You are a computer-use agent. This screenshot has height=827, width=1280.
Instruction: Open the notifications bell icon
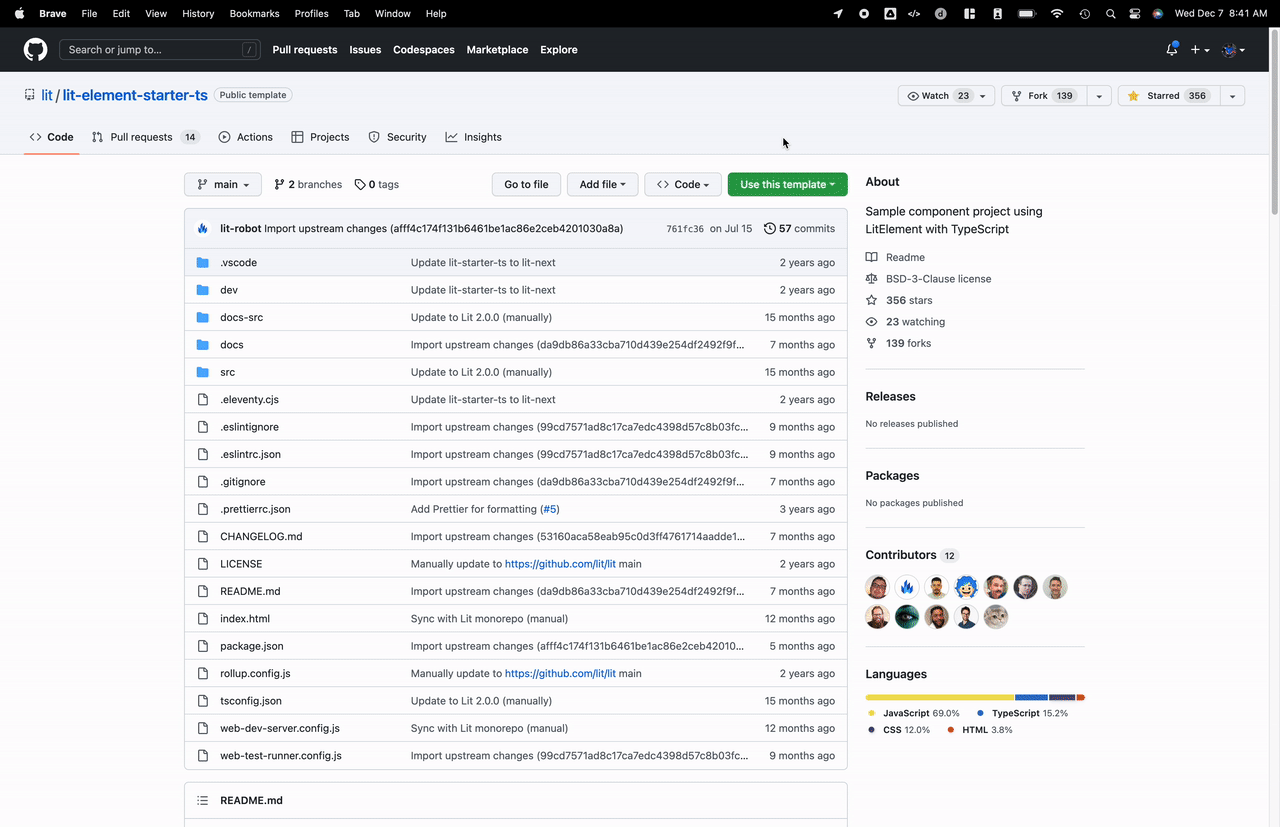1170,48
